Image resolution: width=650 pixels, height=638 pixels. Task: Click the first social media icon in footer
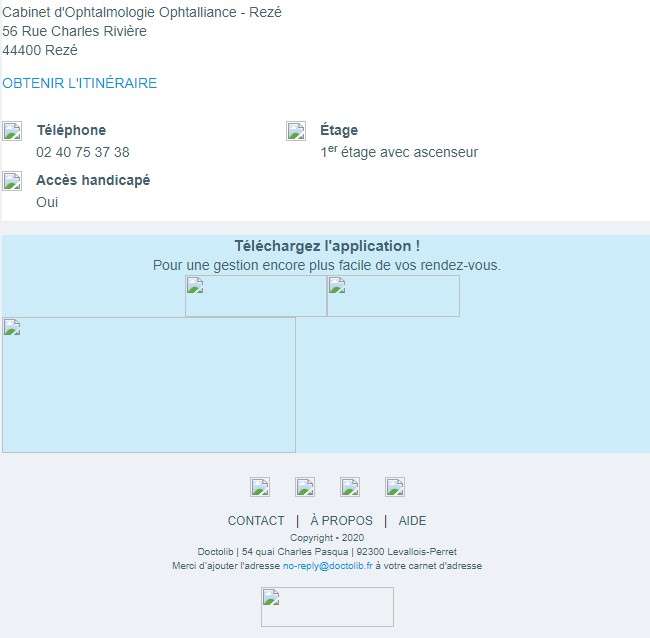click(260, 487)
